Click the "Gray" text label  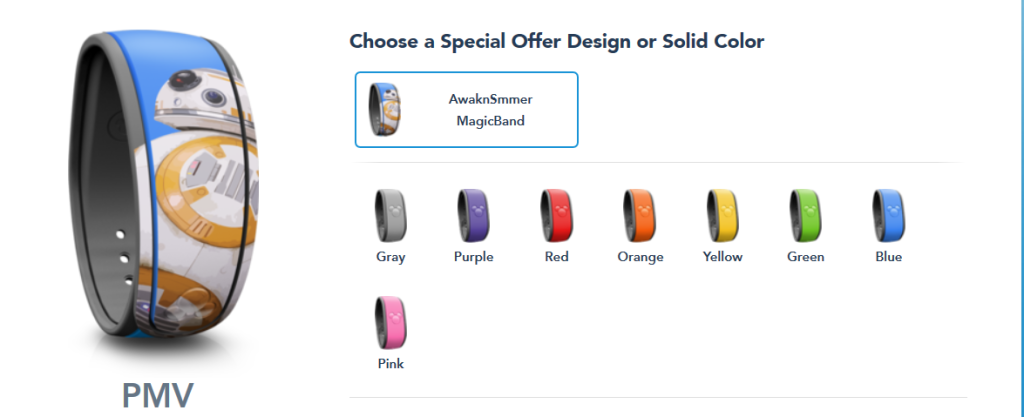[391, 256]
